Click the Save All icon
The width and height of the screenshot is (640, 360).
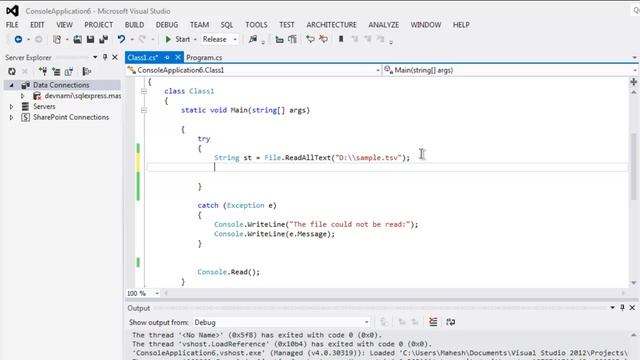click(x=103, y=39)
